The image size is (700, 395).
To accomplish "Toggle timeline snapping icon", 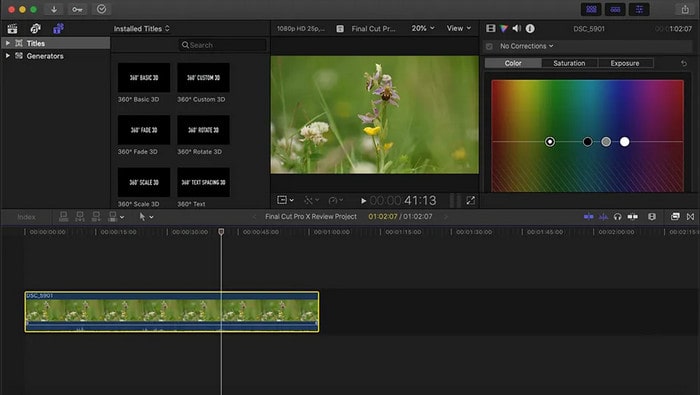I will (x=633, y=216).
